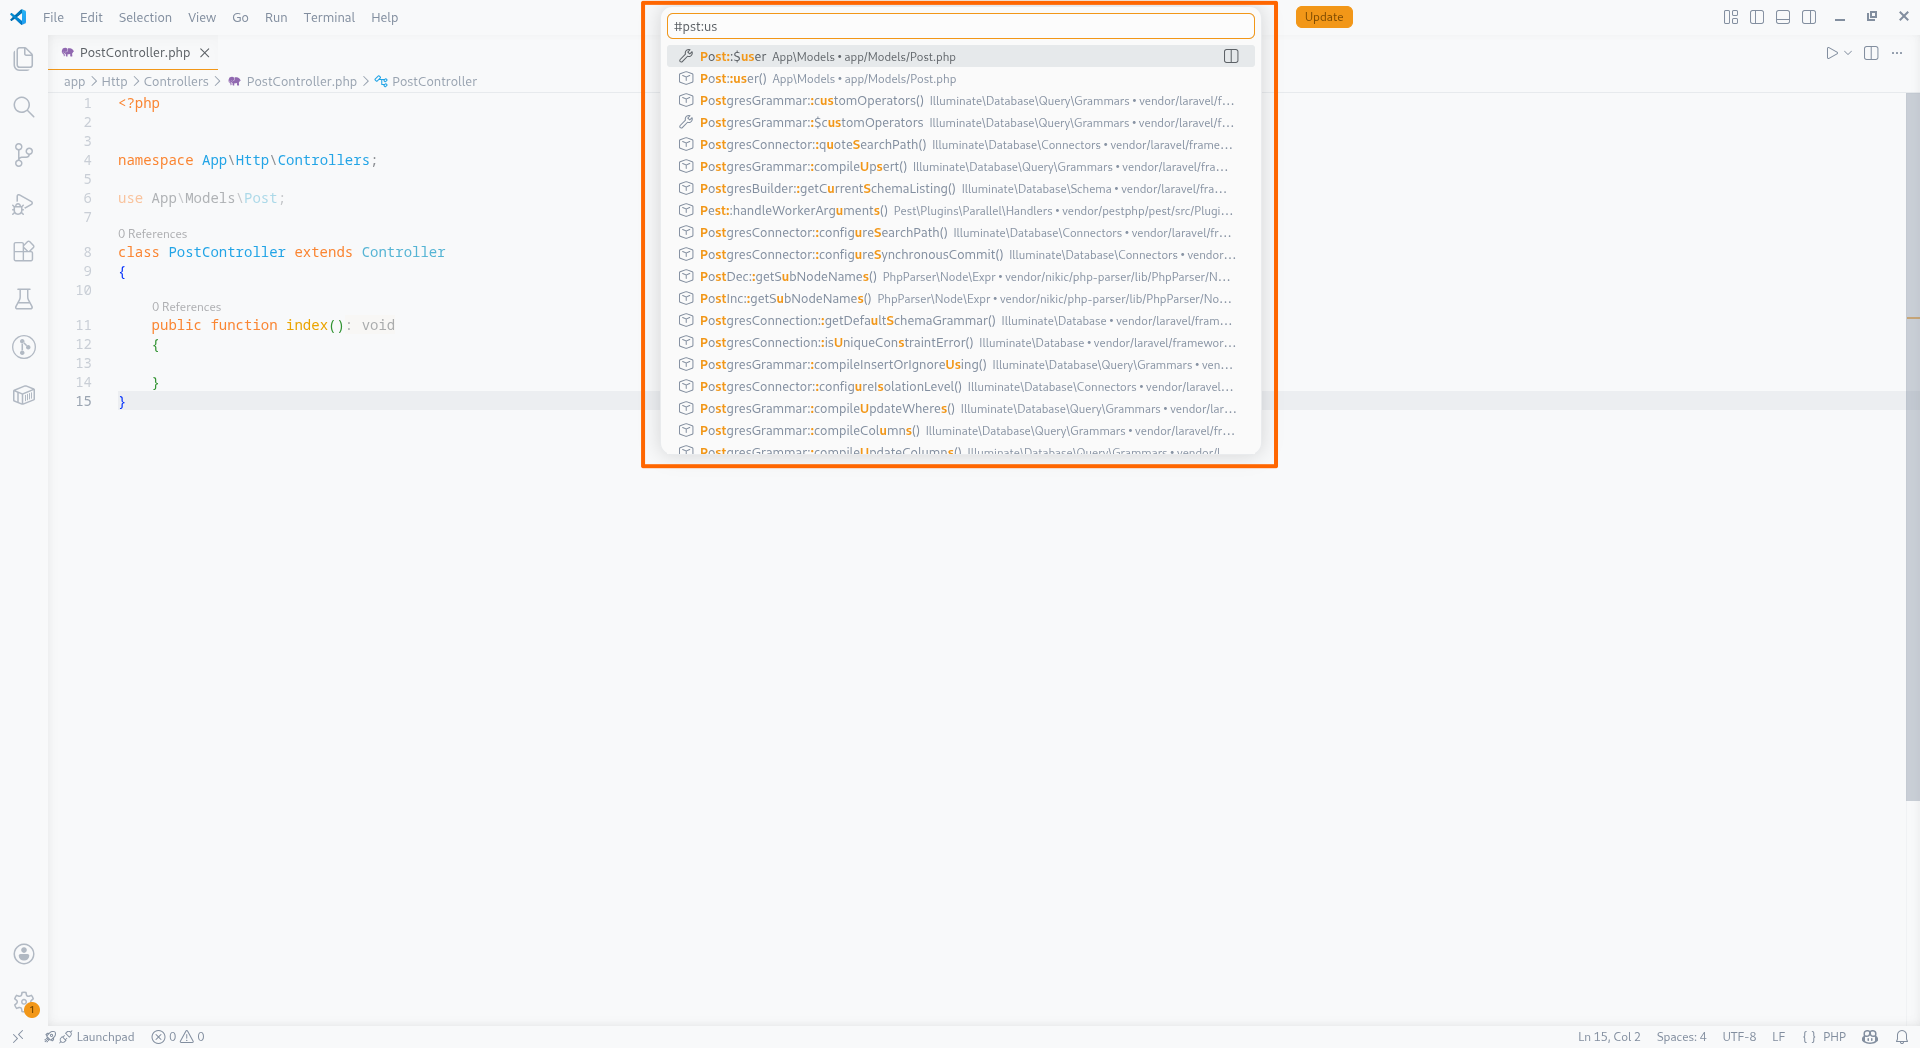The width and height of the screenshot is (1920, 1048).
Task: Toggle the secondary side bar
Action: point(1809,17)
